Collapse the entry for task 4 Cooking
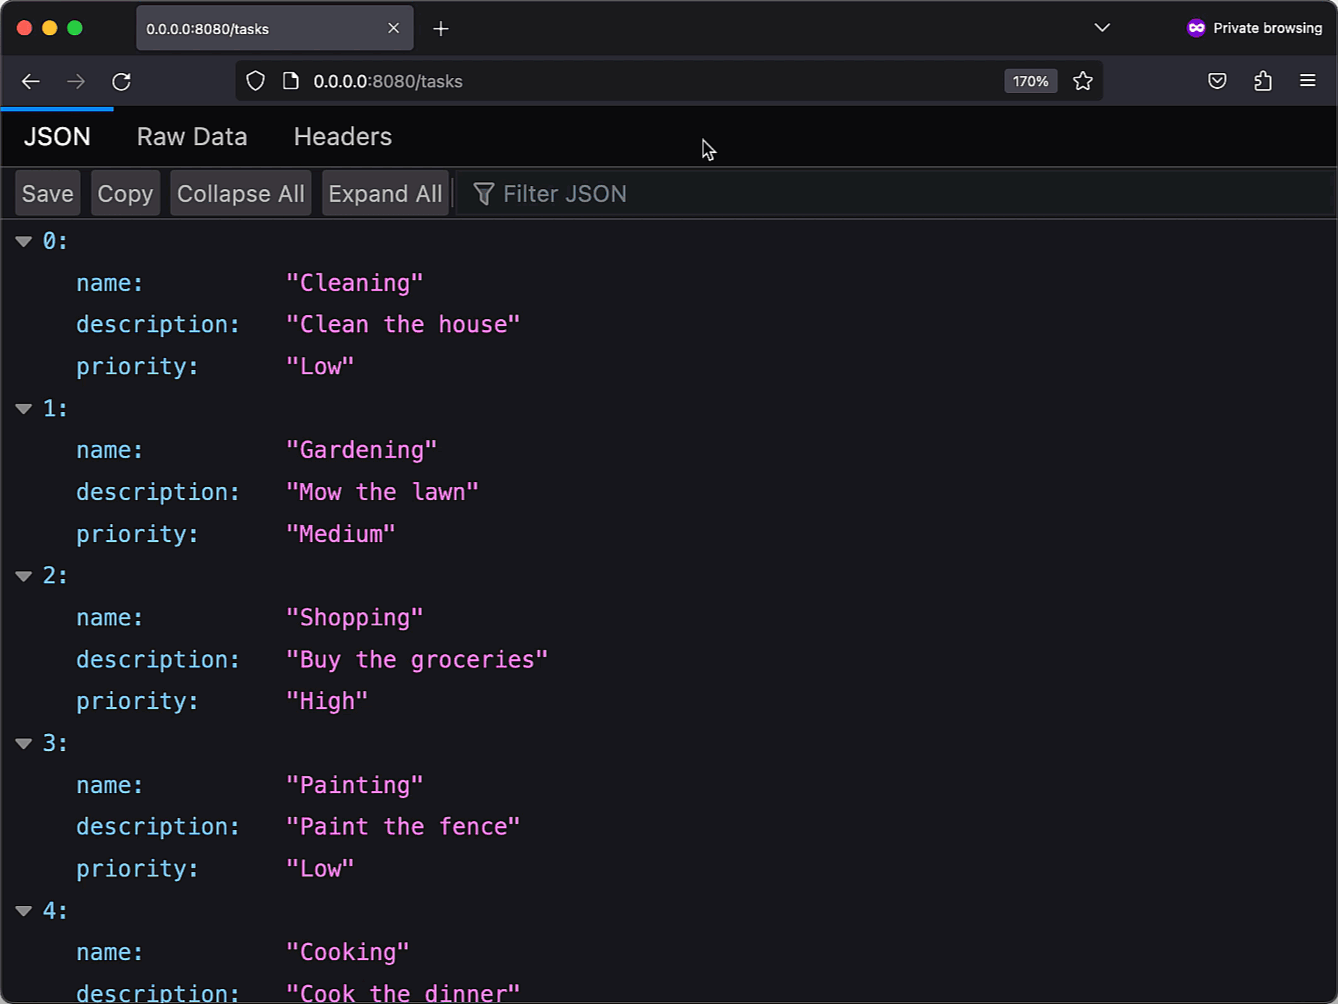This screenshot has width=1338, height=1004. click(23, 910)
